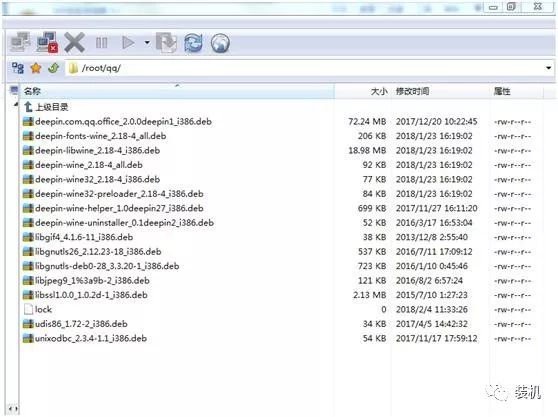Image resolution: width=558 pixels, height=417 pixels.
Task: Click the blue refresh icon
Action: point(193,43)
